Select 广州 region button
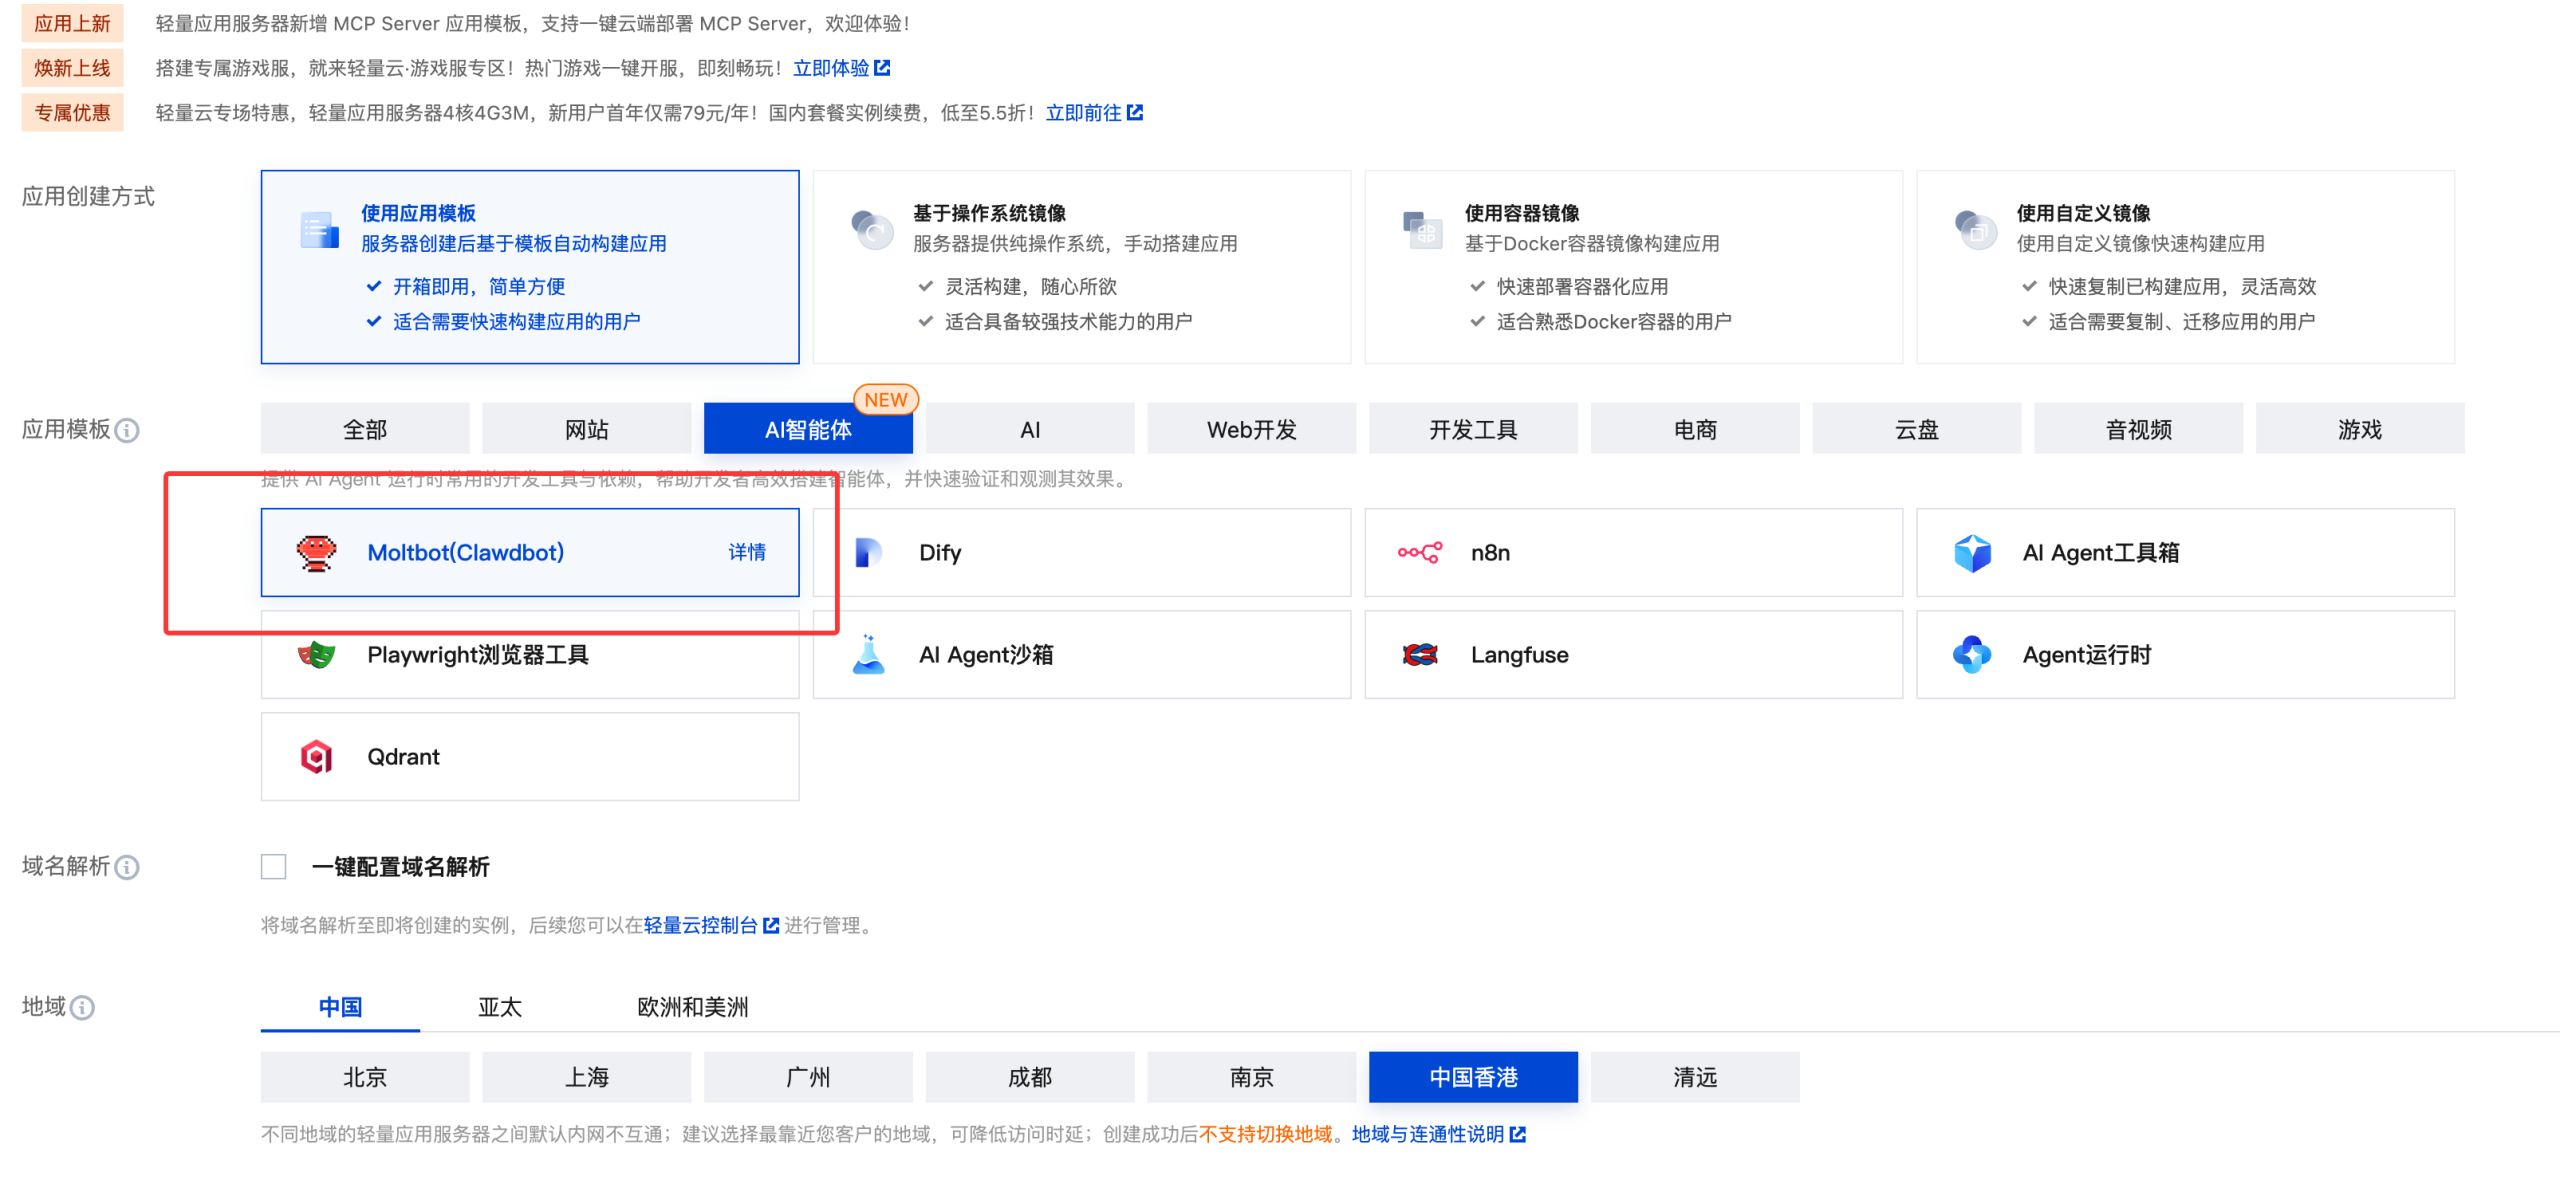2560x1180 pixels. pyautogui.click(x=808, y=1077)
